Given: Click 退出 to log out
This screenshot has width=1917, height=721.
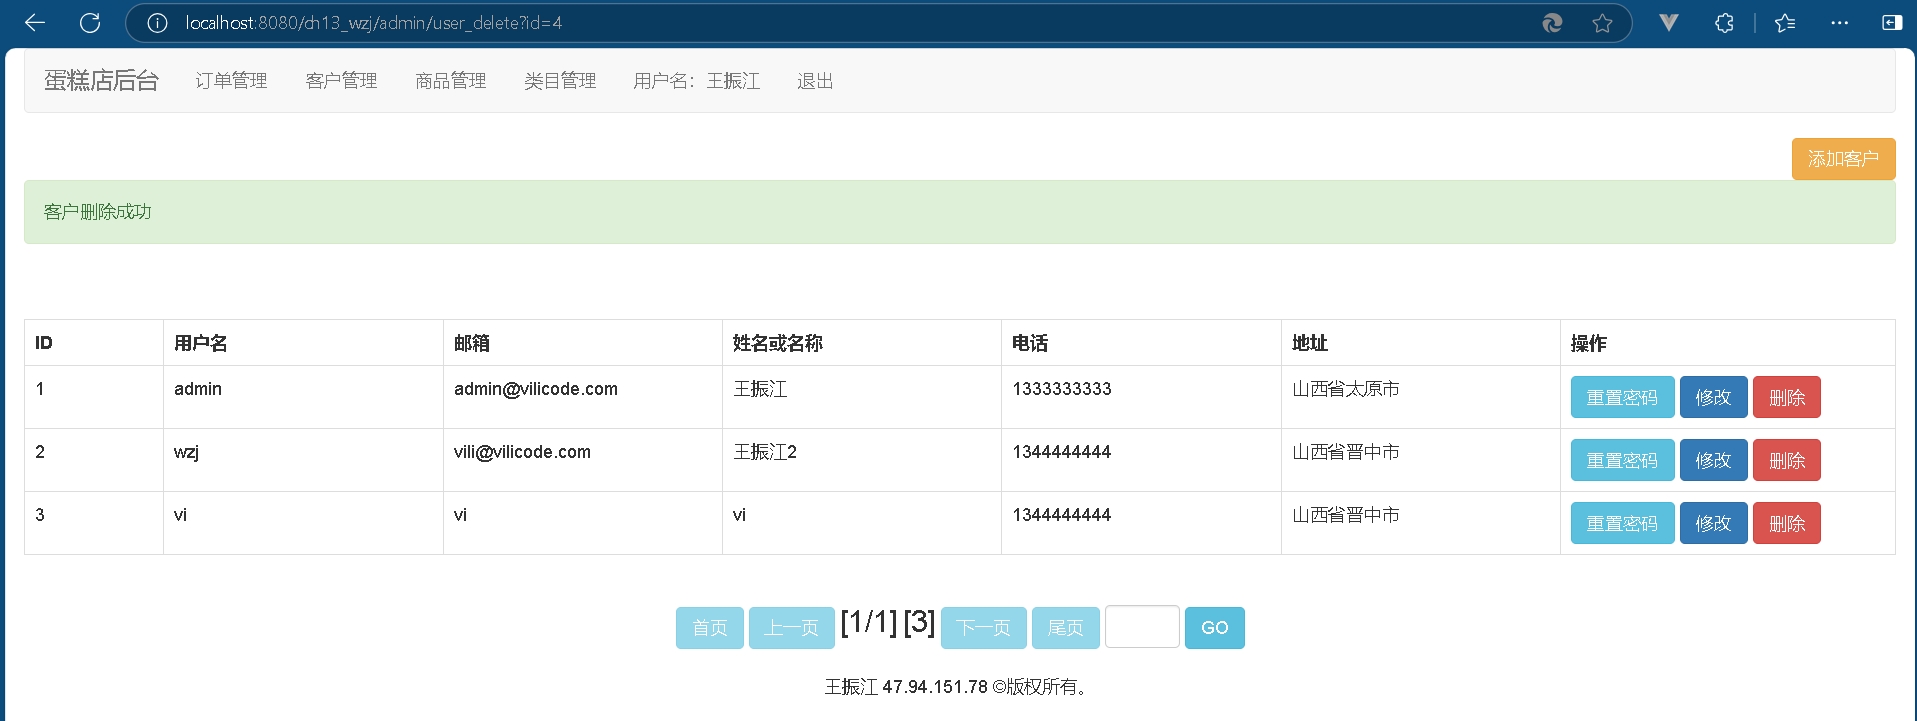Looking at the screenshot, I should click(815, 81).
